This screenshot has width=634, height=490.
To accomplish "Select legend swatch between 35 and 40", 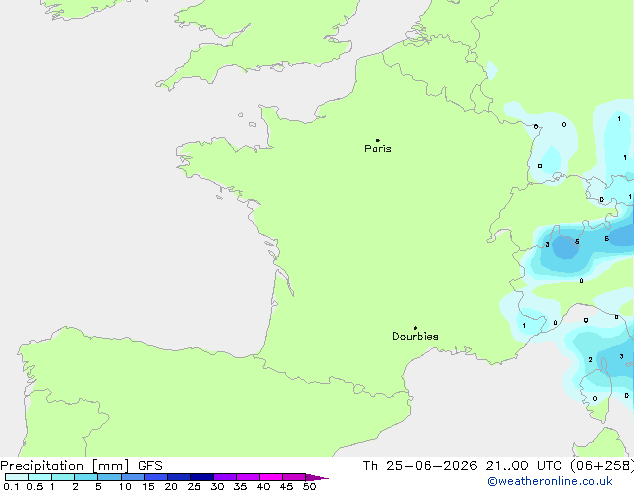I will tap(248, 477).
